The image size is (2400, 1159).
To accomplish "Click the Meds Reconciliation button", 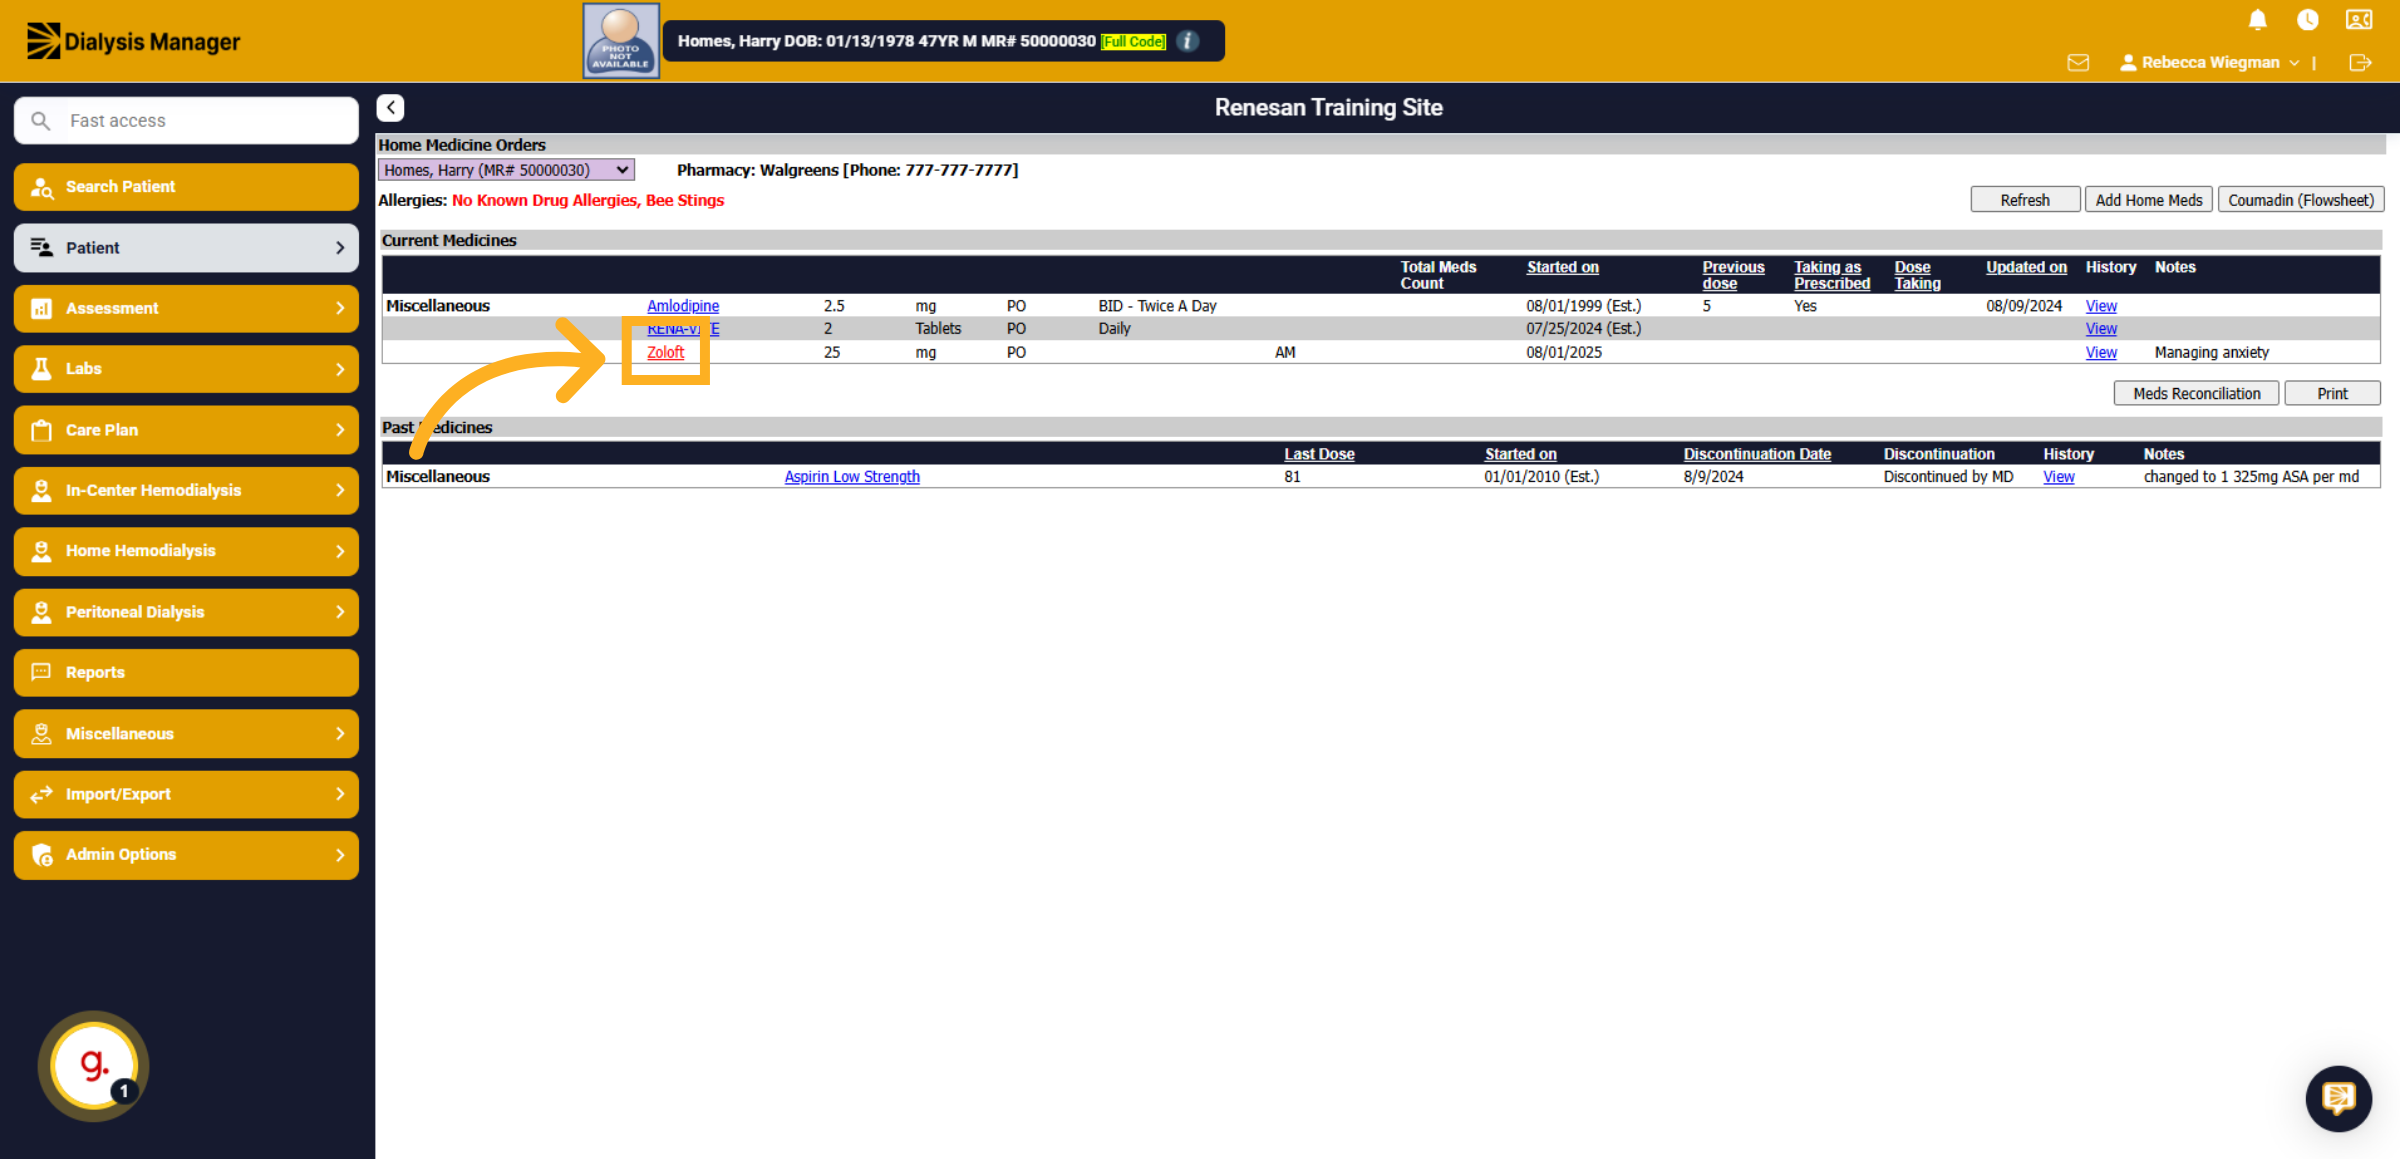I will pos(2196,394).
